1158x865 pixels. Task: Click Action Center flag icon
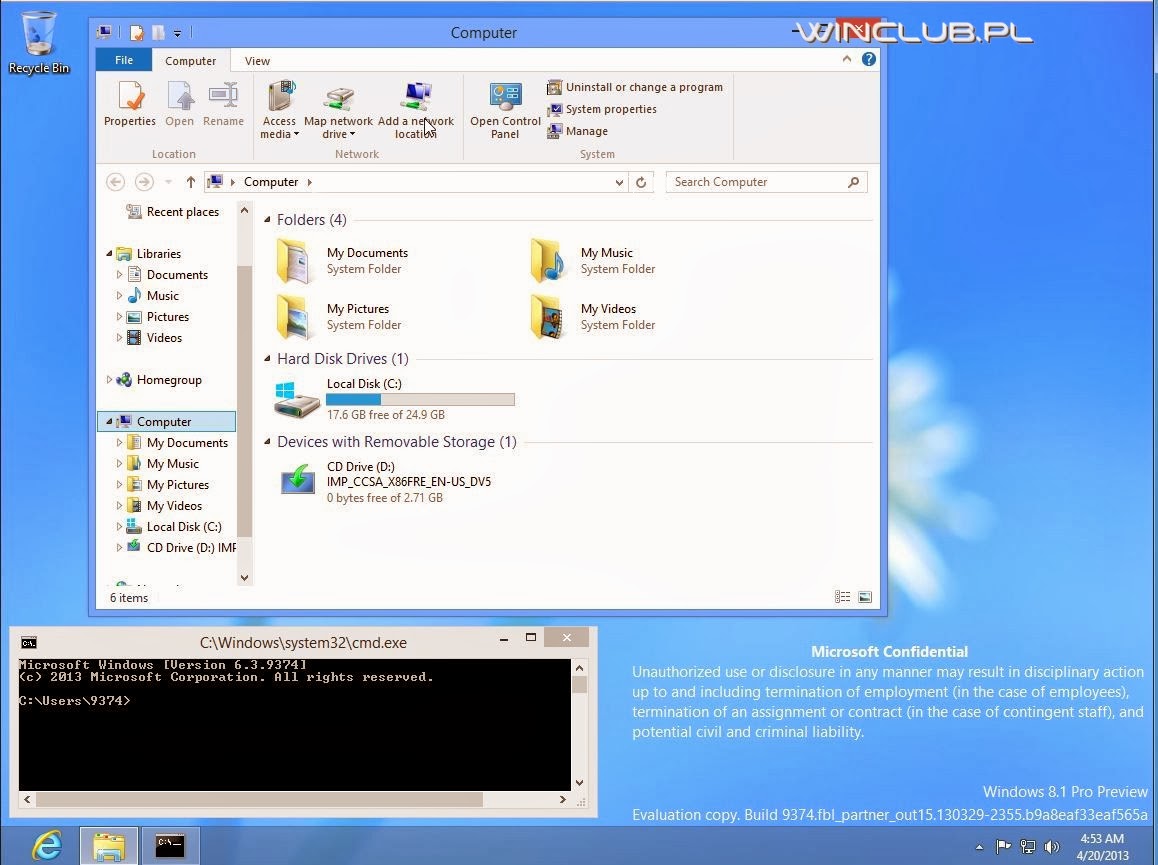[x=1003, y=847]
